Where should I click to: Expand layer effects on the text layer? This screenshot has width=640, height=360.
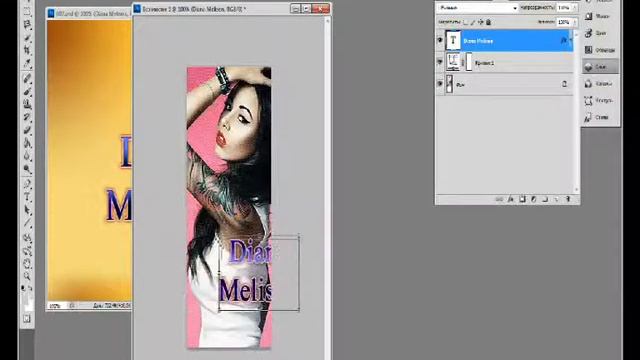point(571,40)
